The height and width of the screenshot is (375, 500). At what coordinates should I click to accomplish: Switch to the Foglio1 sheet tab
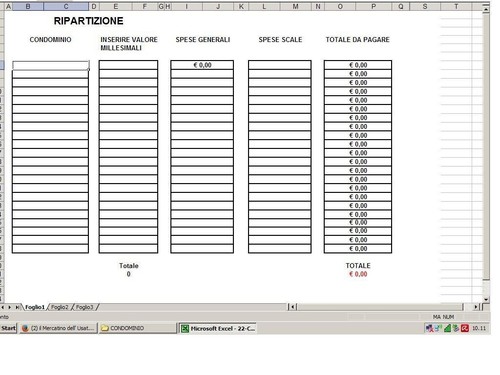pyautogui.click(x=35, y=307)
